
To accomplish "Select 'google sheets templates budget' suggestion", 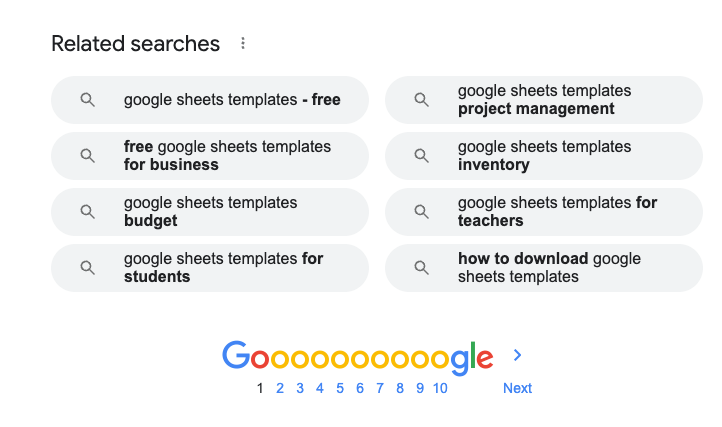I will 210,212.
